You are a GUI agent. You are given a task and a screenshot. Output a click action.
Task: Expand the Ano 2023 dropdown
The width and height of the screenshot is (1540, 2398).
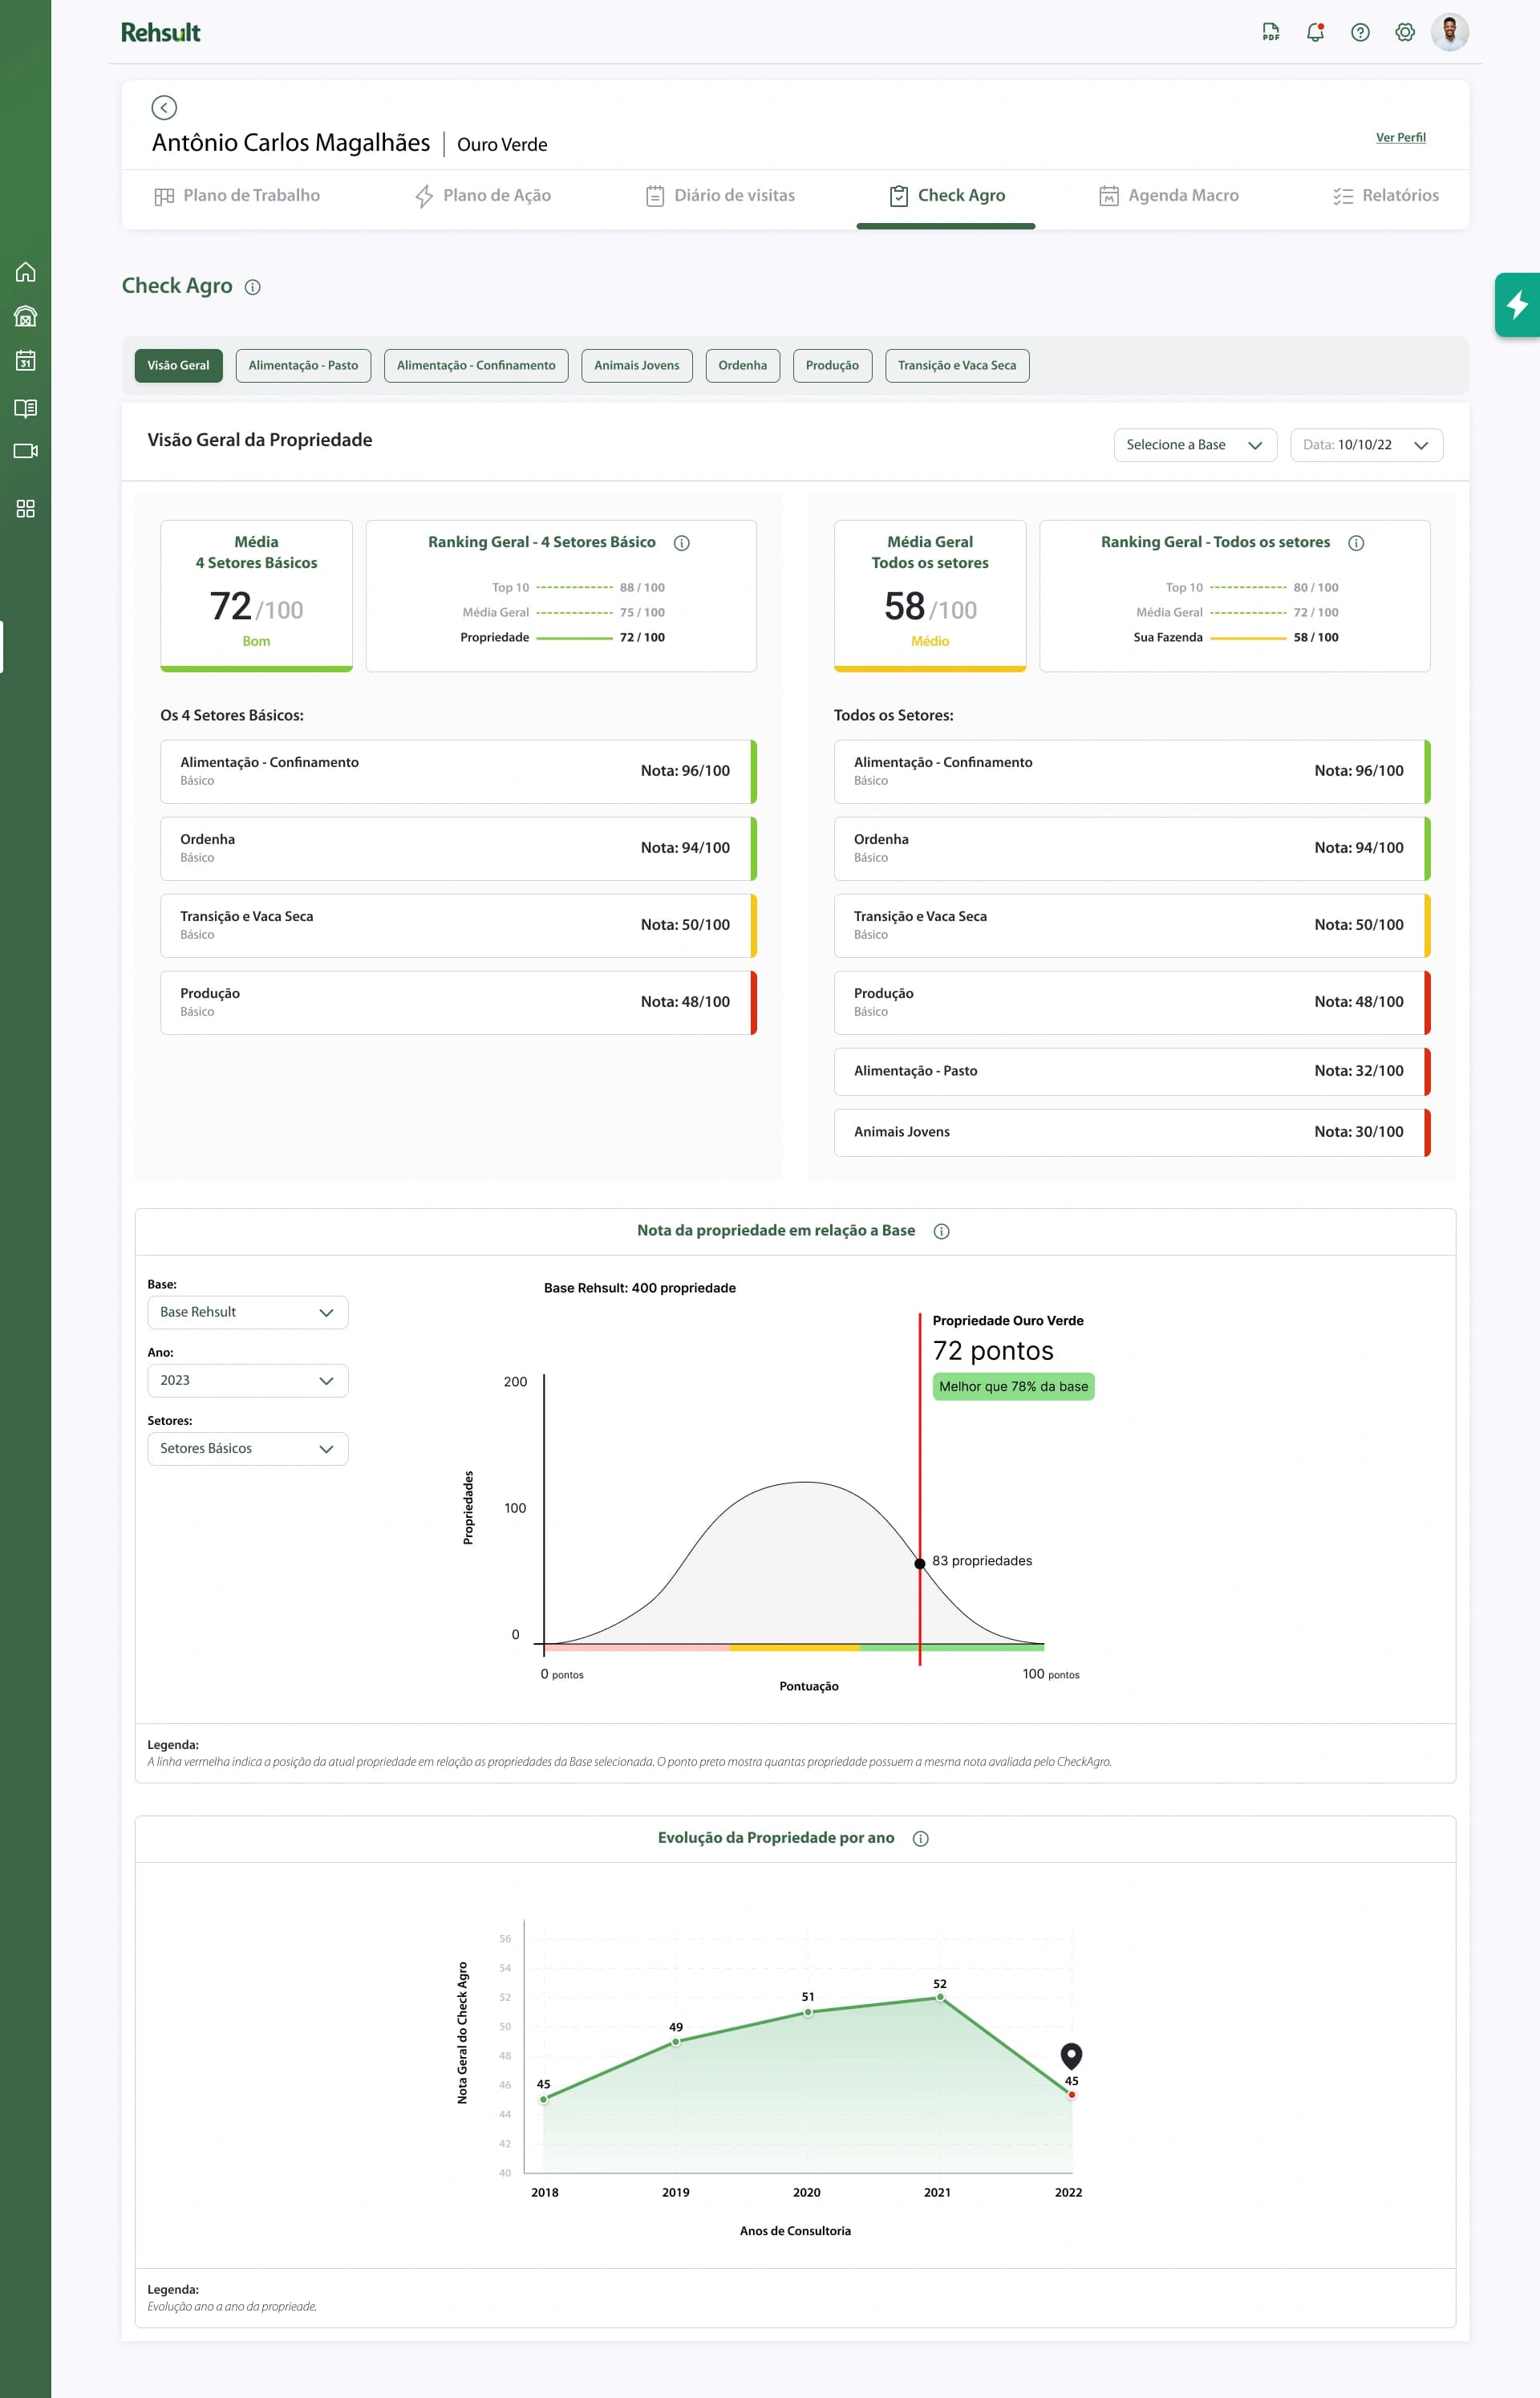point(248,1380)
